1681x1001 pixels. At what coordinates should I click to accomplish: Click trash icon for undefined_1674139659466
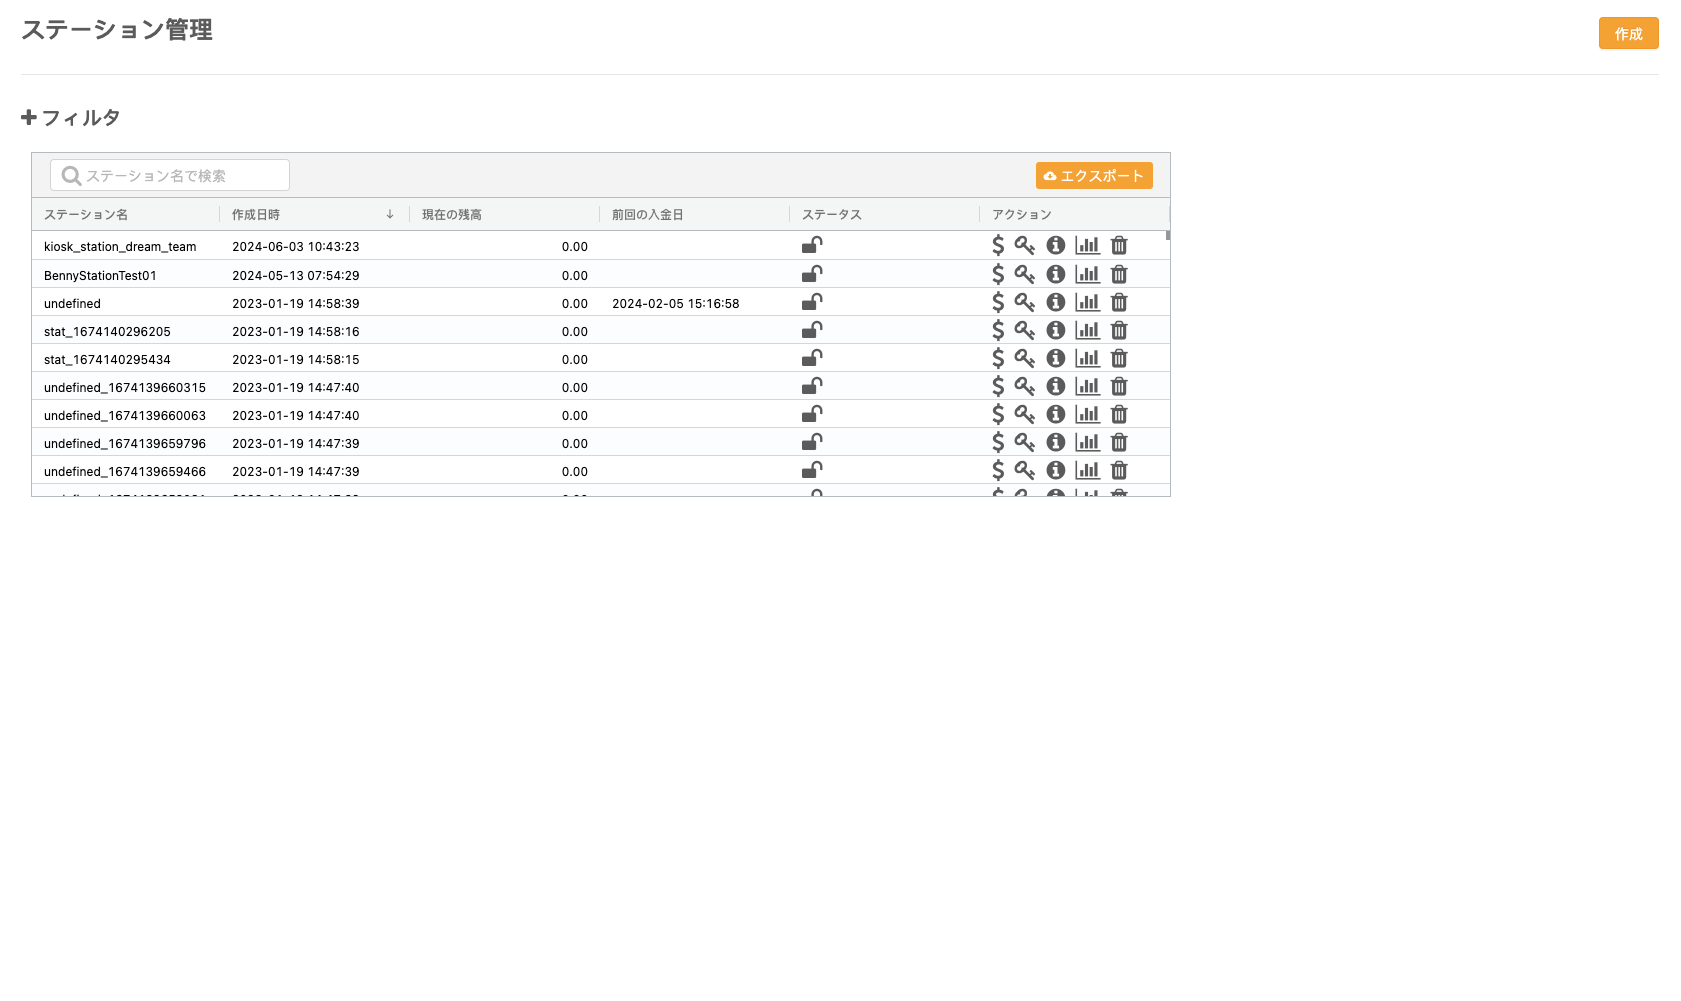pos(1119,470)
